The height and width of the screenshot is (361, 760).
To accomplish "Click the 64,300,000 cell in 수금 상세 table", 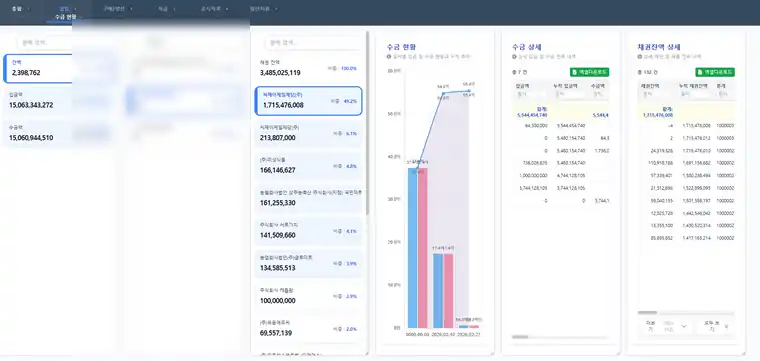I will pyautogui.click(x=536, y=126).
